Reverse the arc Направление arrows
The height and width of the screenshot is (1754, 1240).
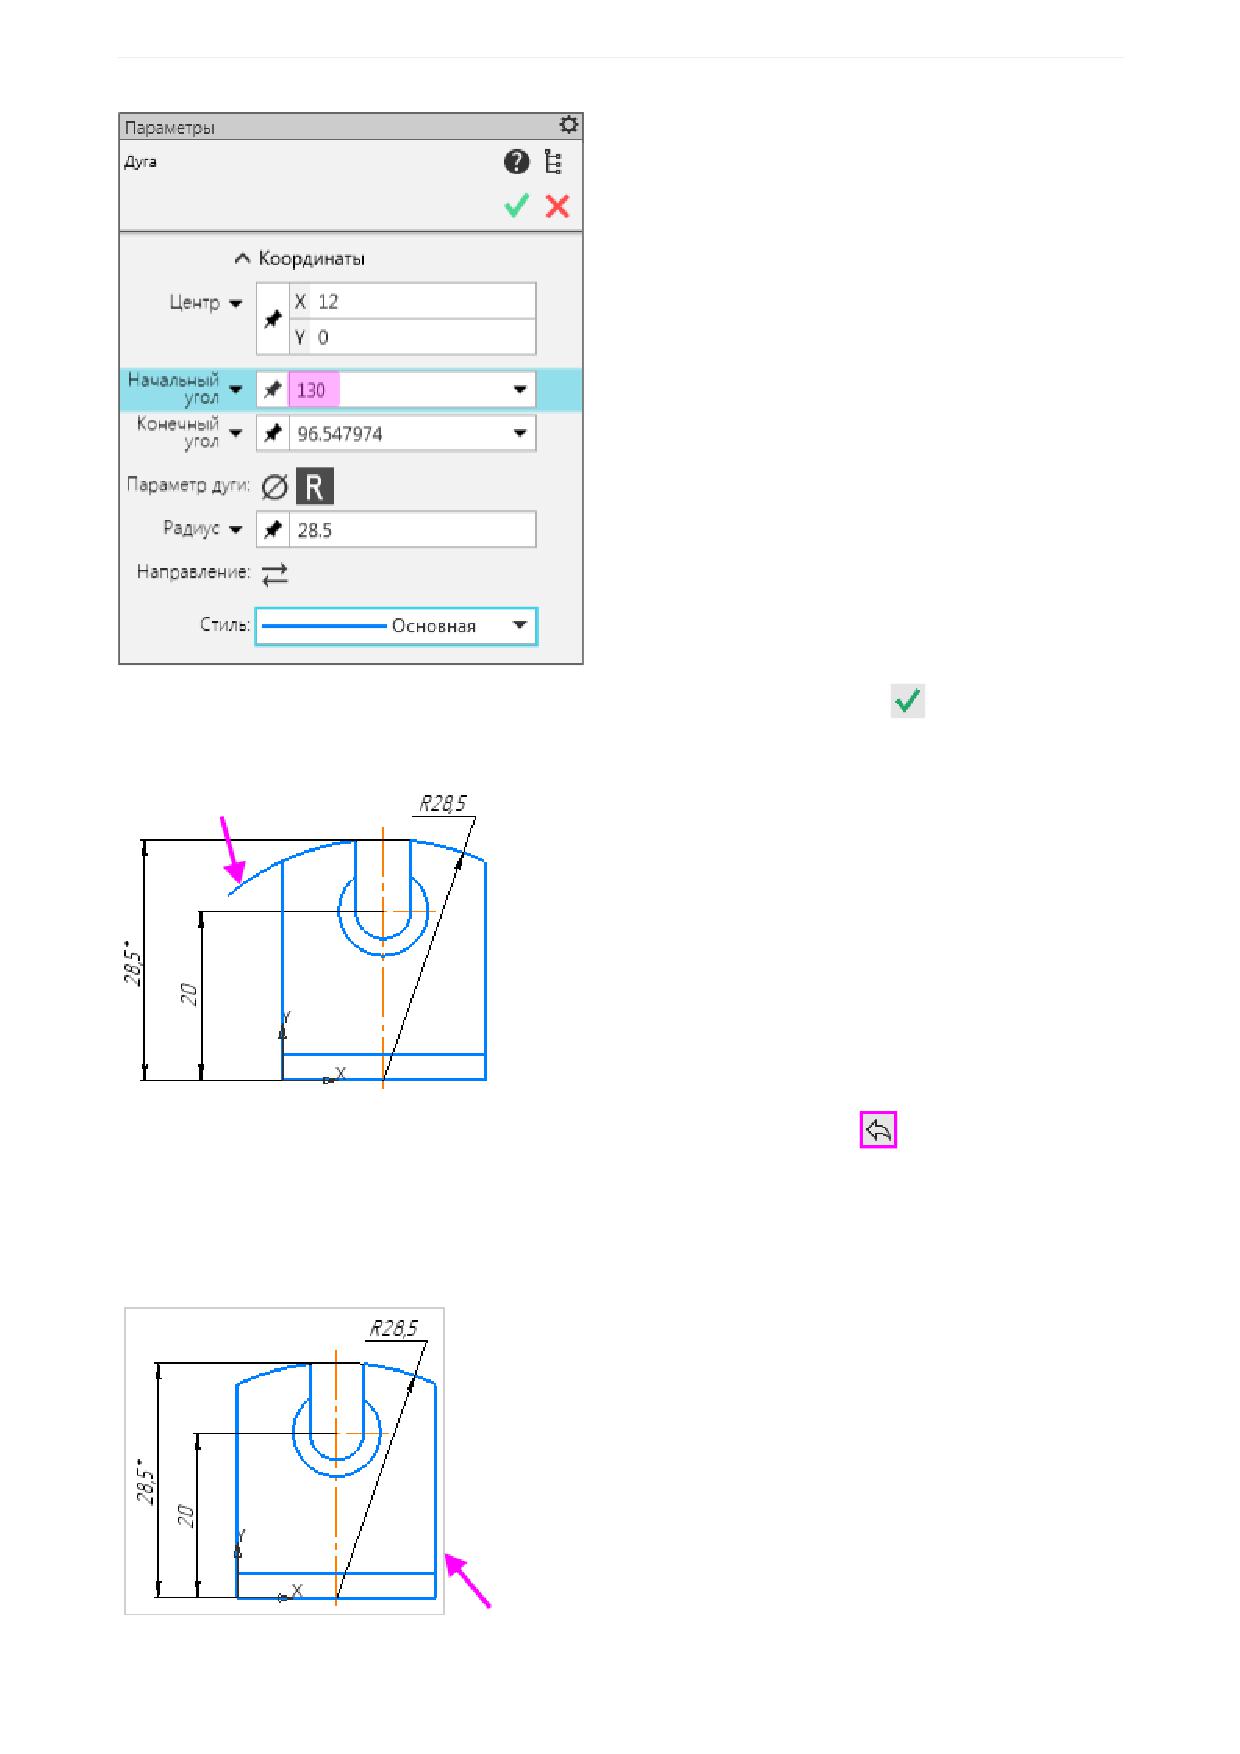tap(275, 574)
